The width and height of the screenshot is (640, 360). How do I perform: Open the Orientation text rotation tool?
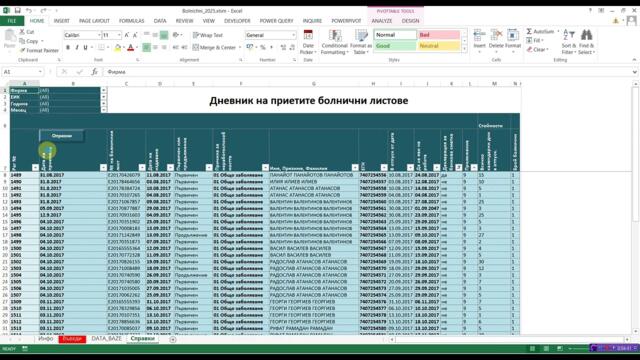pos(176,35)
